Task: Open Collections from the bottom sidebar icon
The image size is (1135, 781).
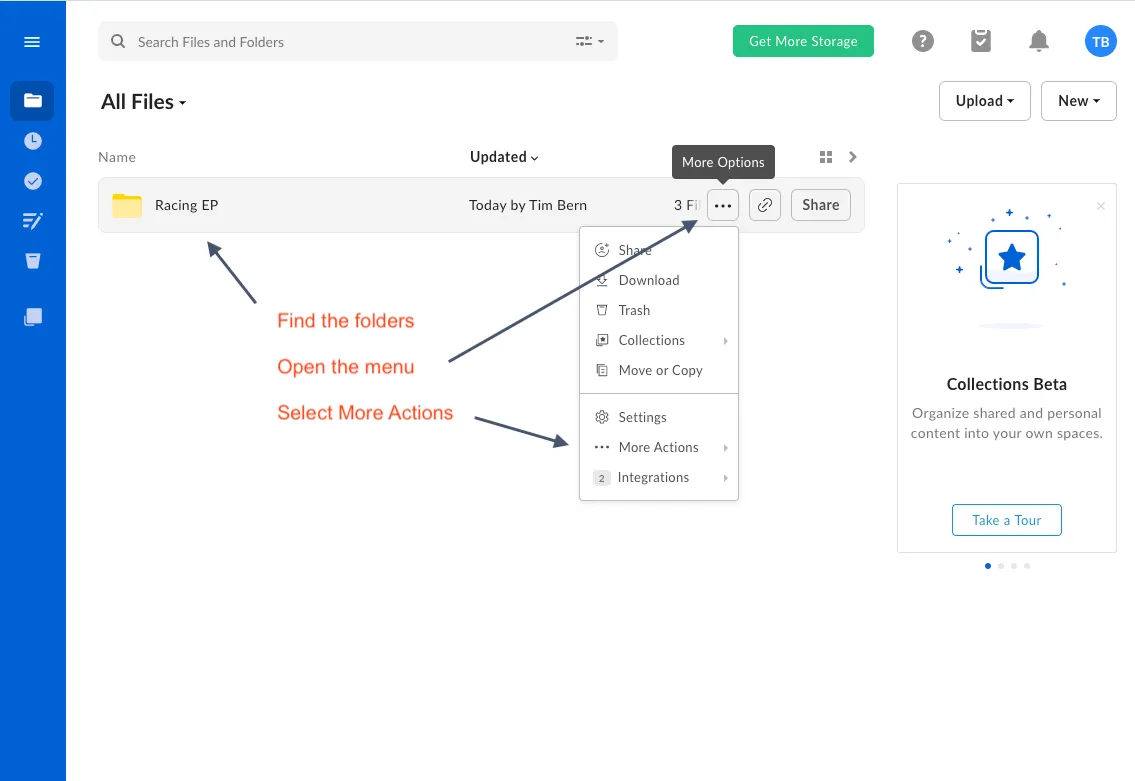Action: (33, 317)
